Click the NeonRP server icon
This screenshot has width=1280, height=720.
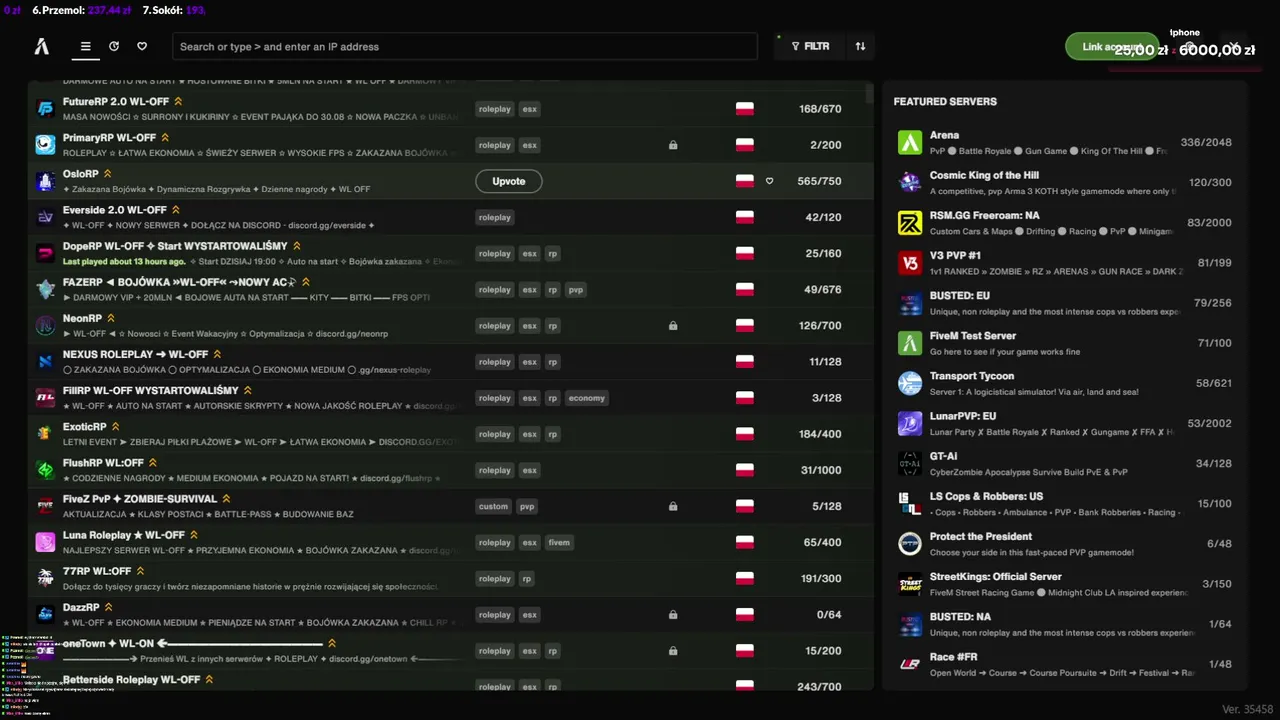[45, 325]
